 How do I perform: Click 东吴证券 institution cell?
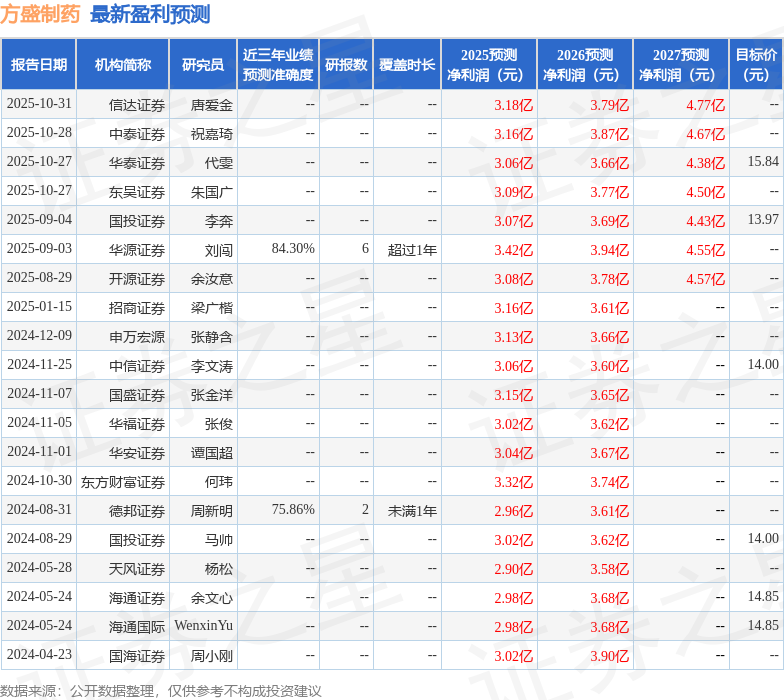click(137, 192)
